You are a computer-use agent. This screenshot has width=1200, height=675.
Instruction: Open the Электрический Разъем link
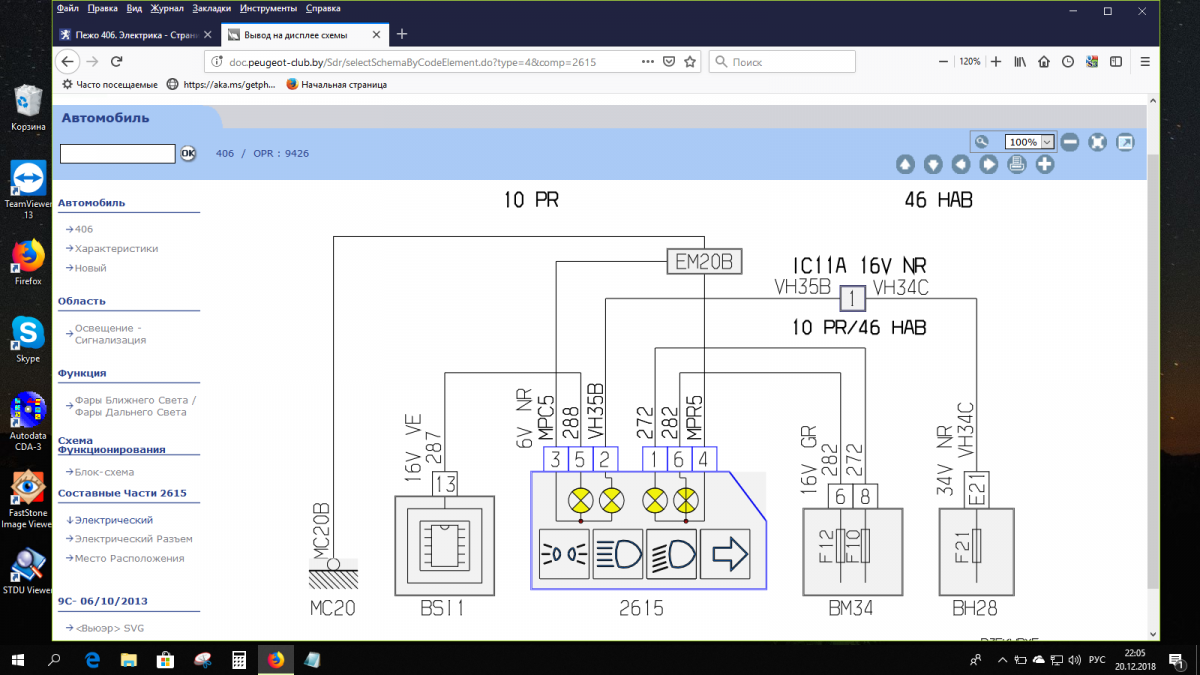pos(133,539)
